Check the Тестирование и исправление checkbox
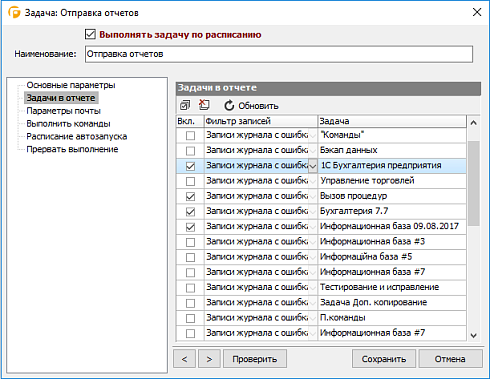490x379 pixels. pos(190,288)
